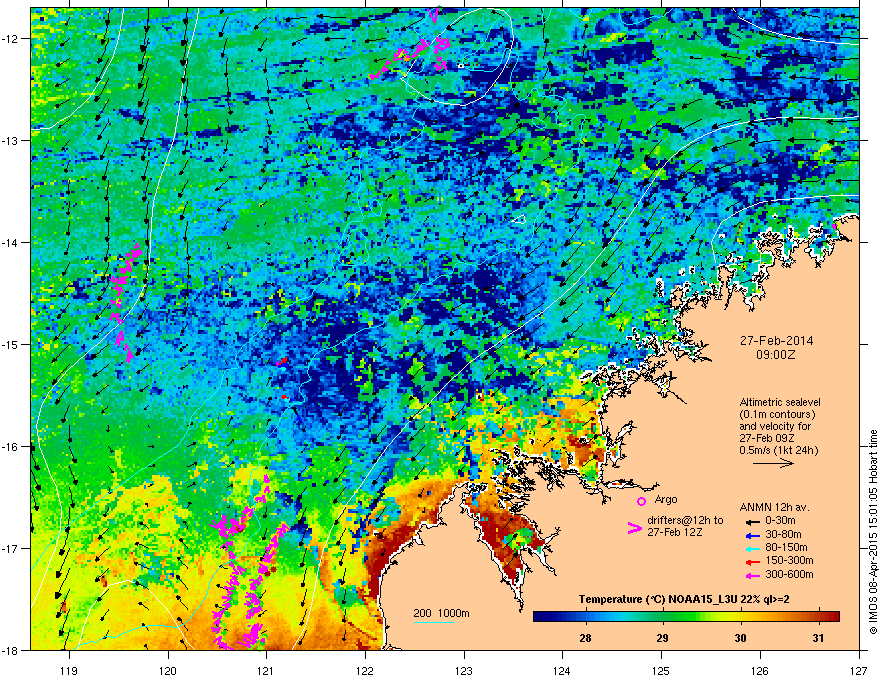
Task: Click the dark blue cold end of the colorbar
Action: point(542,616)
